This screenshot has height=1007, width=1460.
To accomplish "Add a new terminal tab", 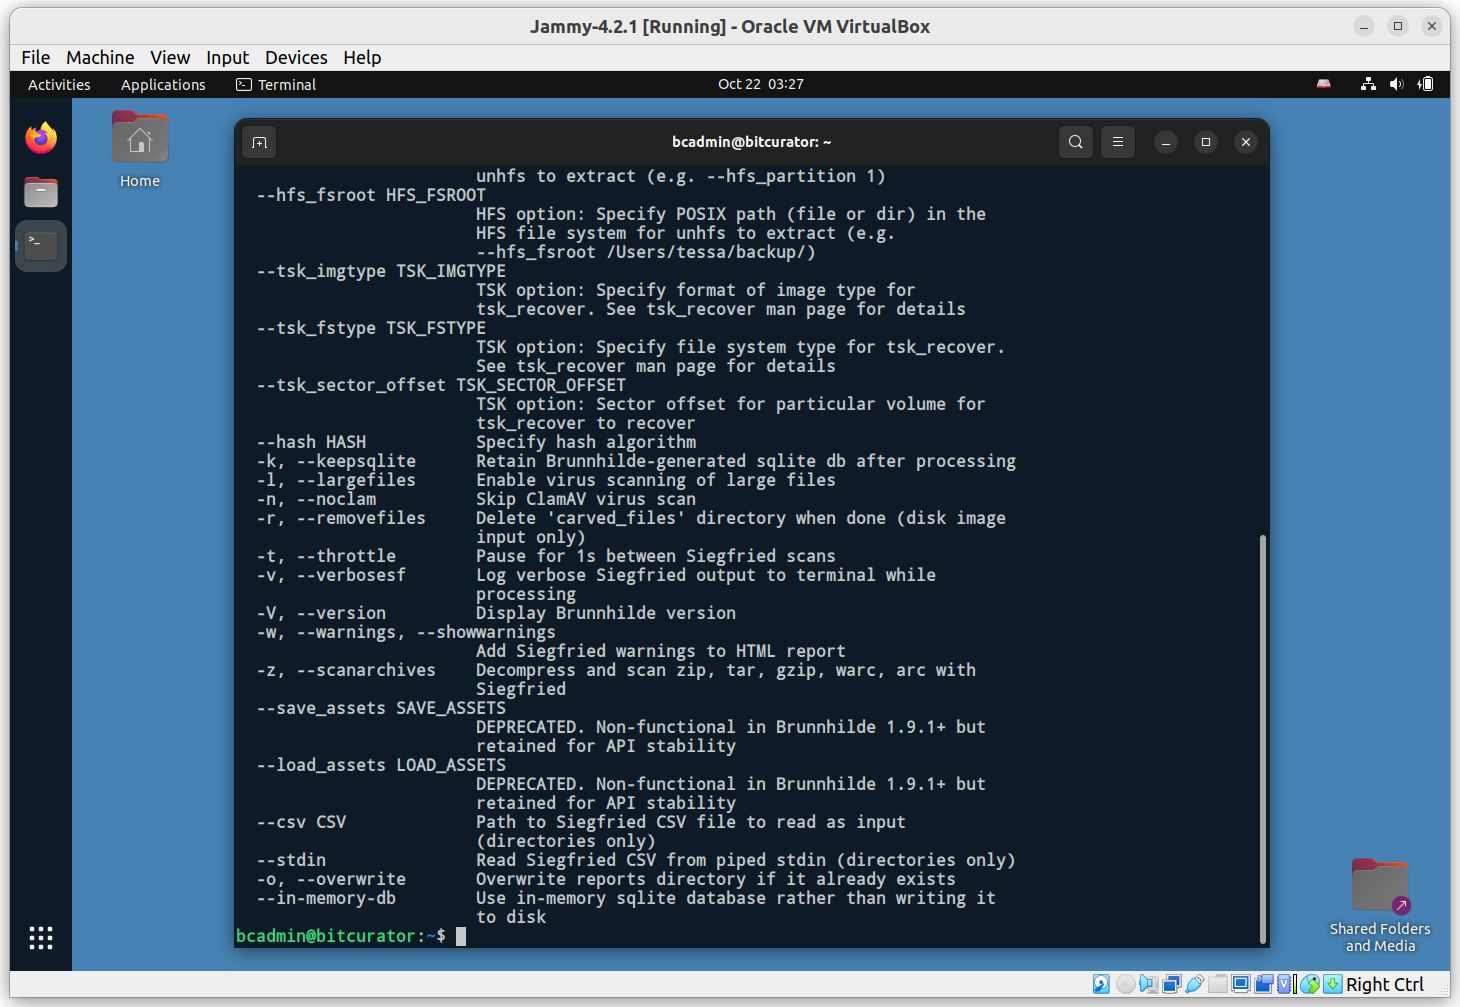I will (x=259, y=142).
